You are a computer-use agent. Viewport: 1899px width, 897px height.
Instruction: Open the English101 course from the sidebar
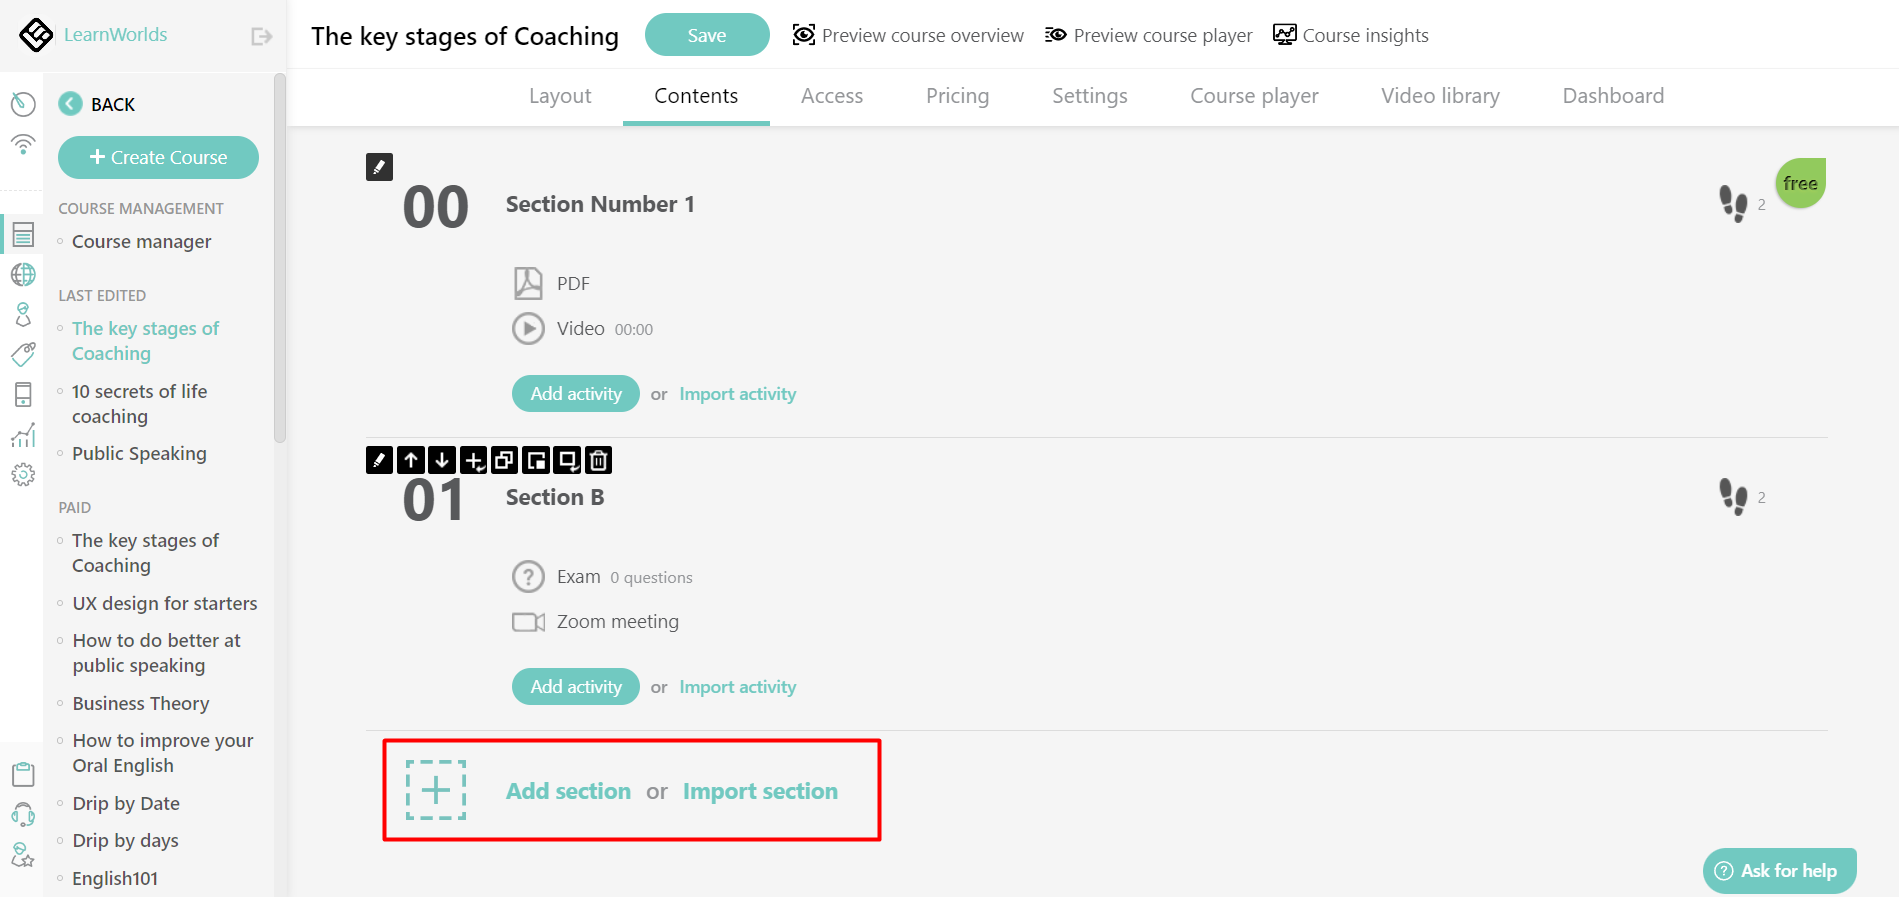tap(114, 877)
